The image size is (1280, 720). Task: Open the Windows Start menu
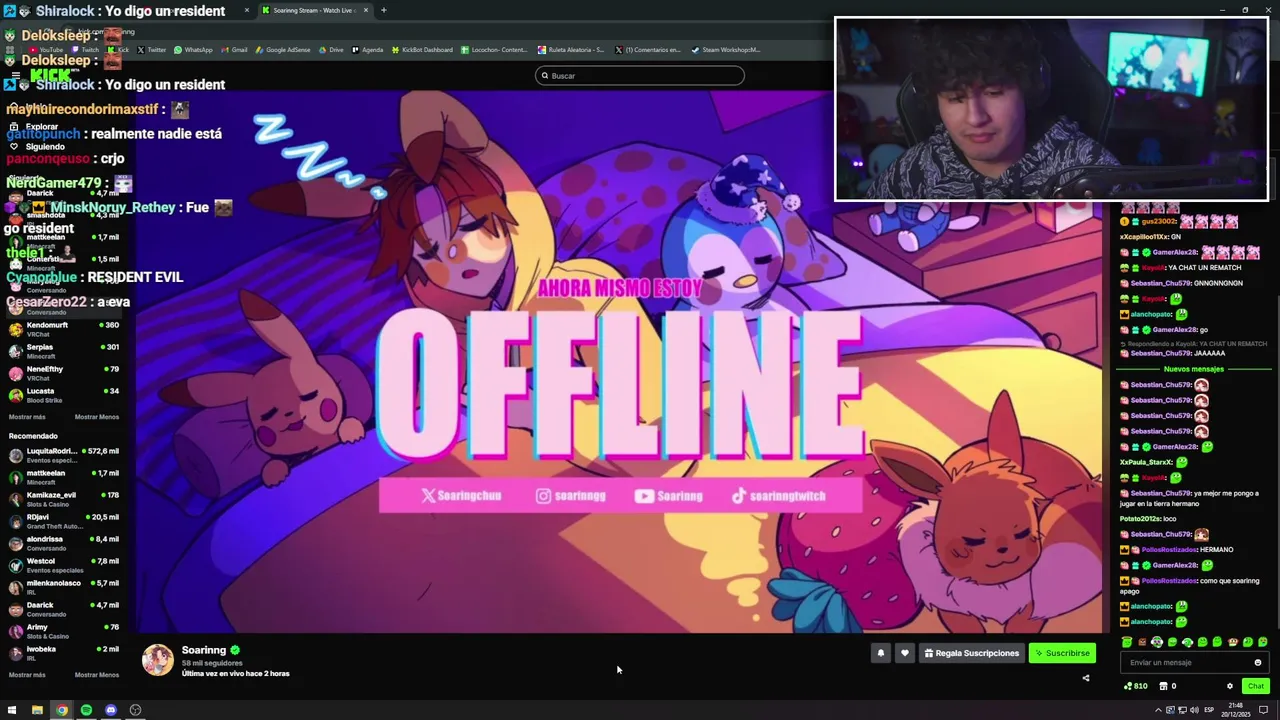click(x=12, y=710)
